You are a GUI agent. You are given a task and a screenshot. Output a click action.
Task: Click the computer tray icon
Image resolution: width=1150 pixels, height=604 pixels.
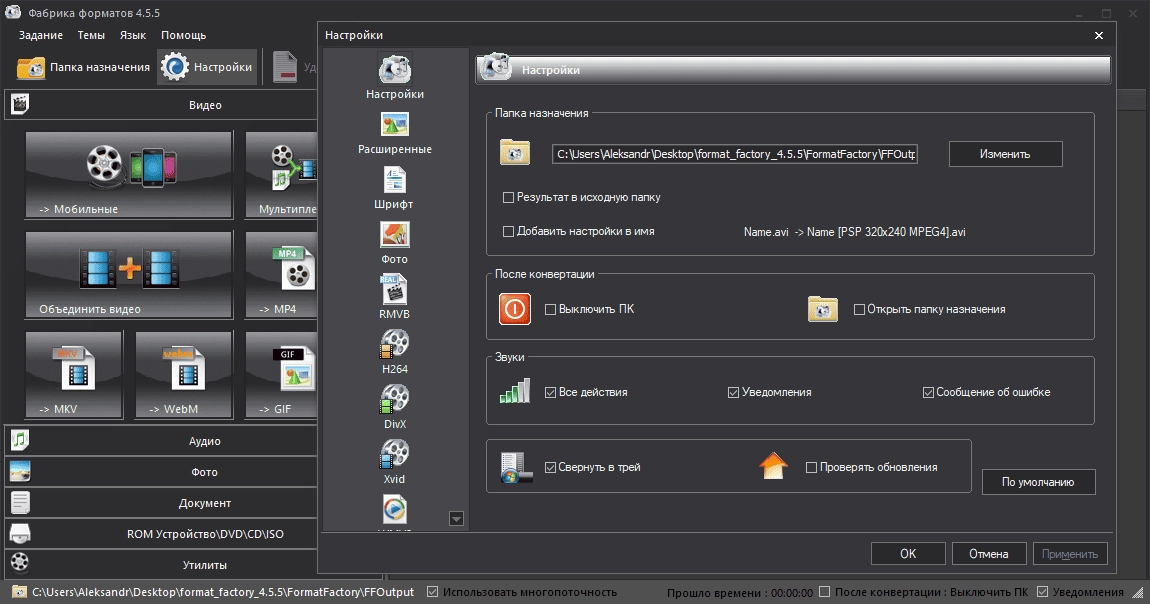coord(515,467)
